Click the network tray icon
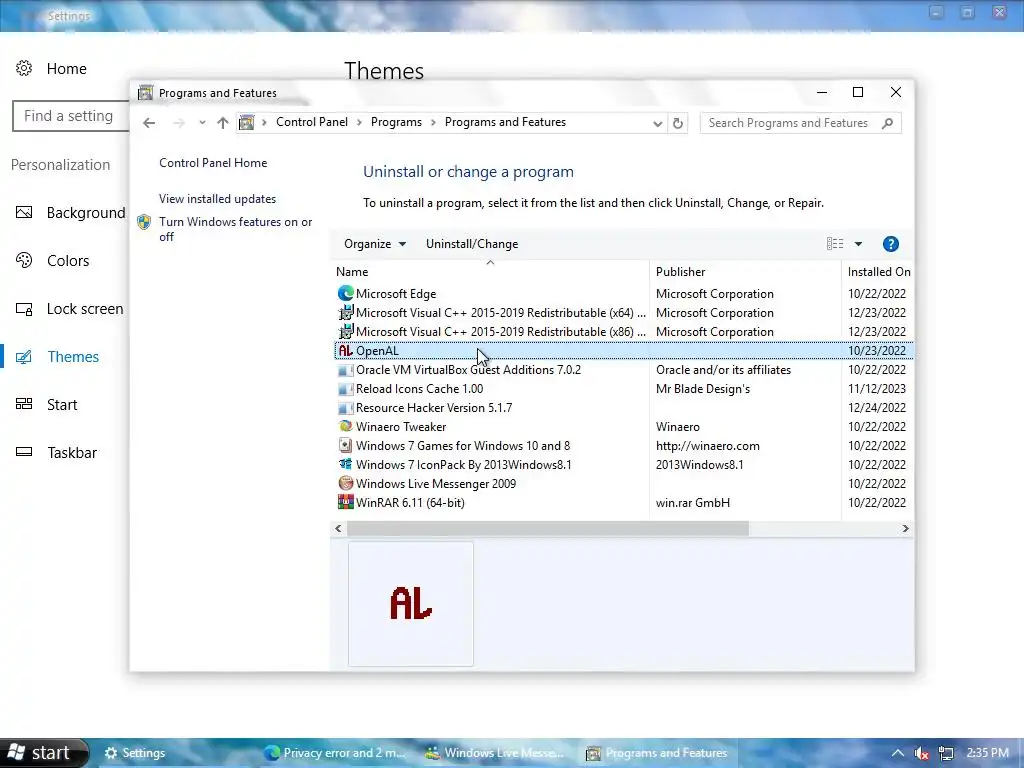Screen dimensions: 1024x768 [x=946, y=753]
